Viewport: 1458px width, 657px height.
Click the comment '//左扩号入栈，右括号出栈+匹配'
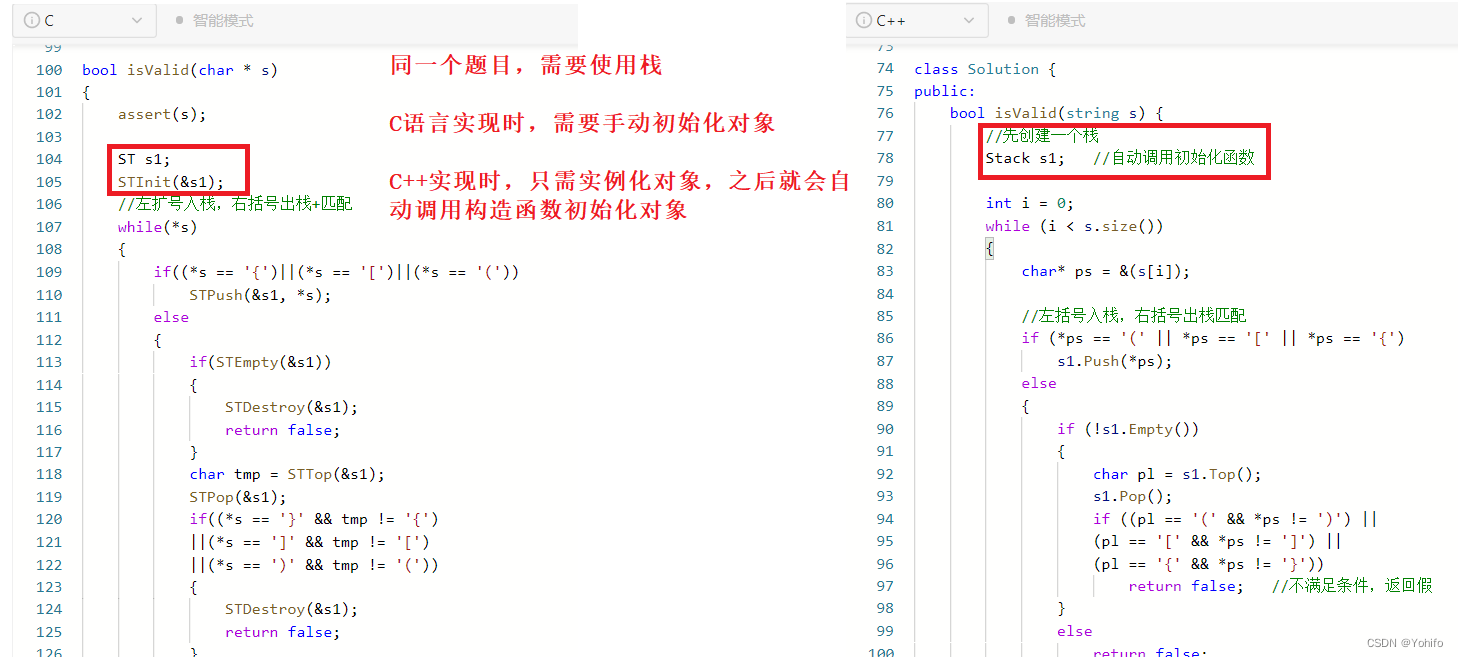click(x=235, y=204)
